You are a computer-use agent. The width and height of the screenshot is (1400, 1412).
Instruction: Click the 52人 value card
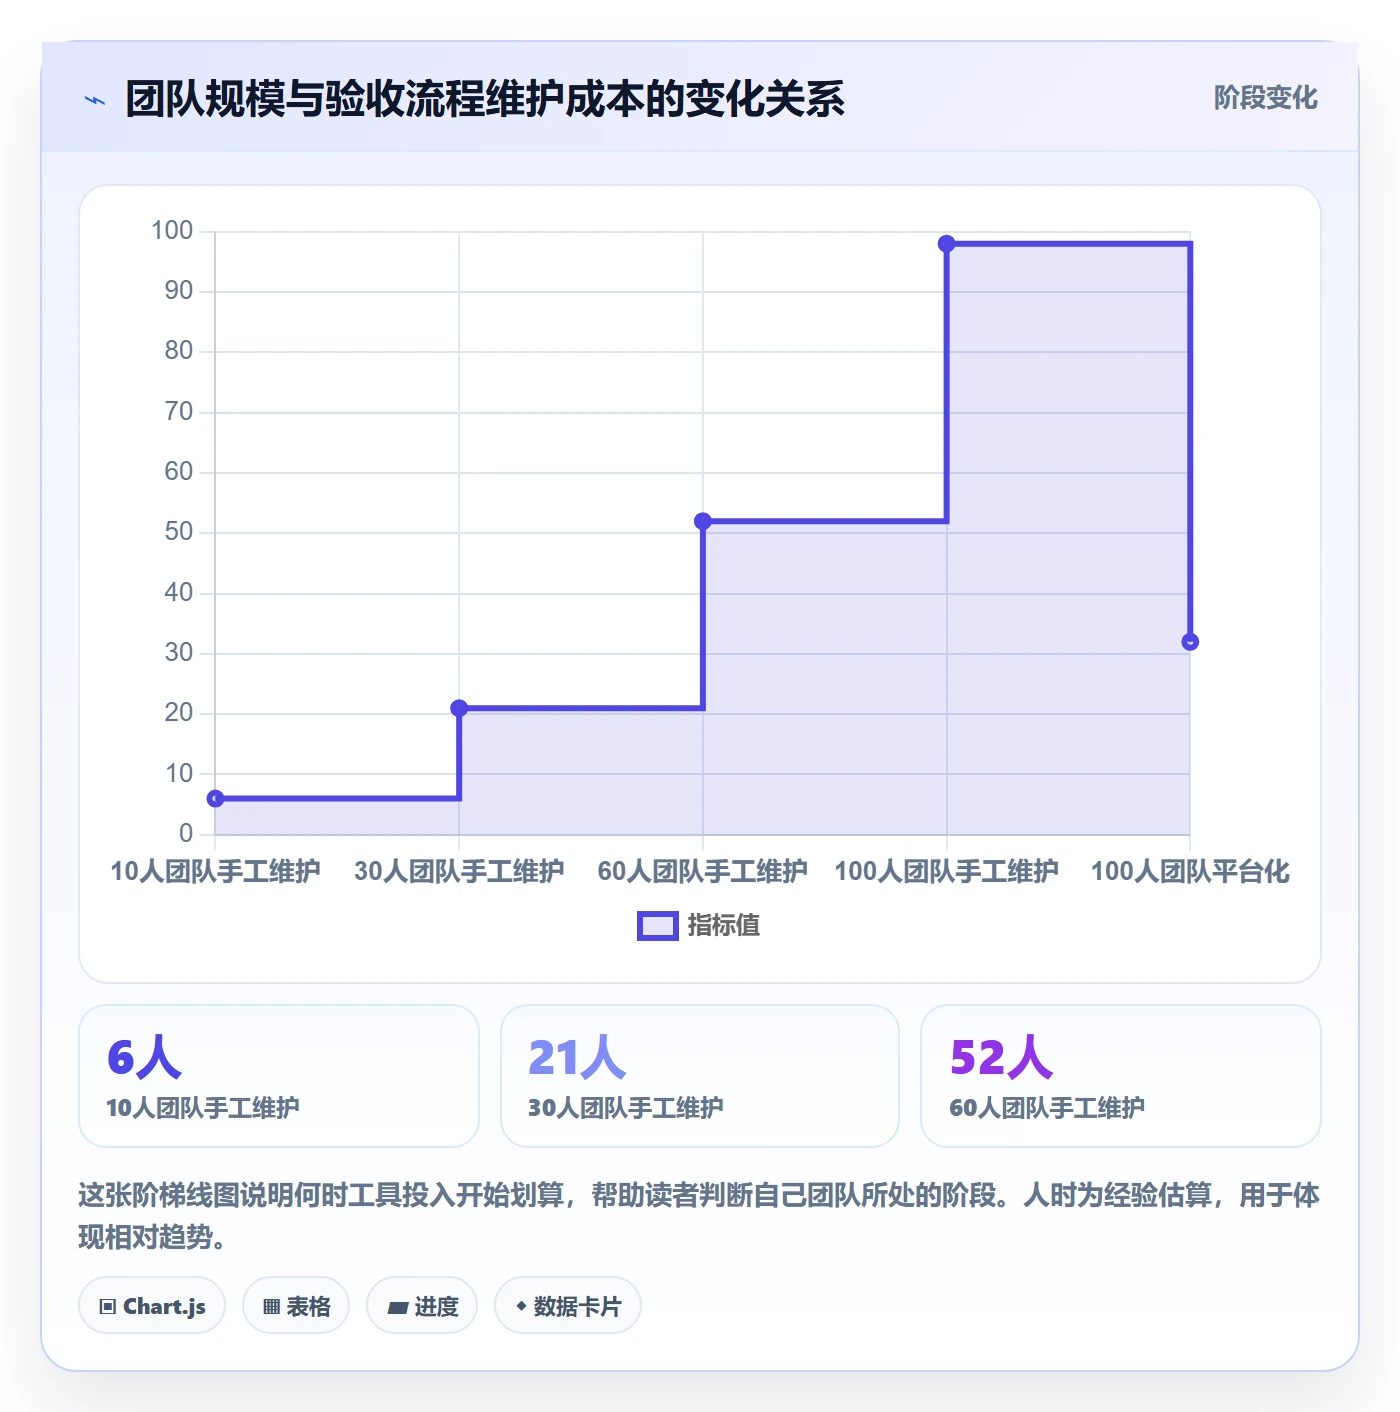1121,1076
